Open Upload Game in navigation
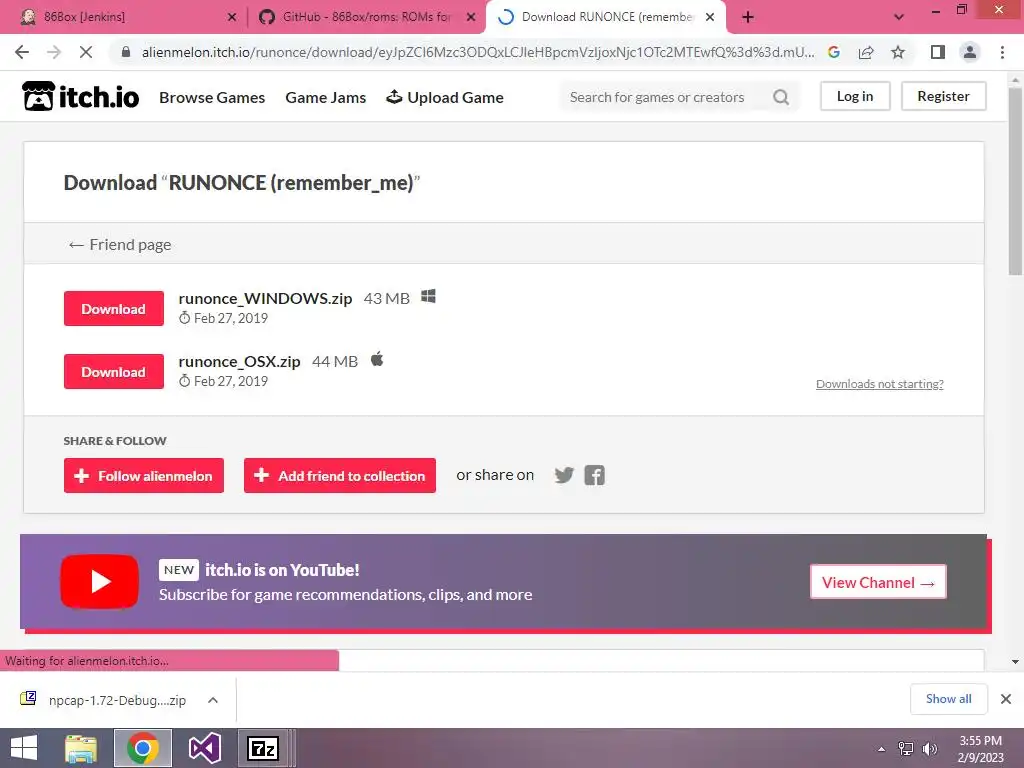This screenshot has width=1024, height=768. 445,97
